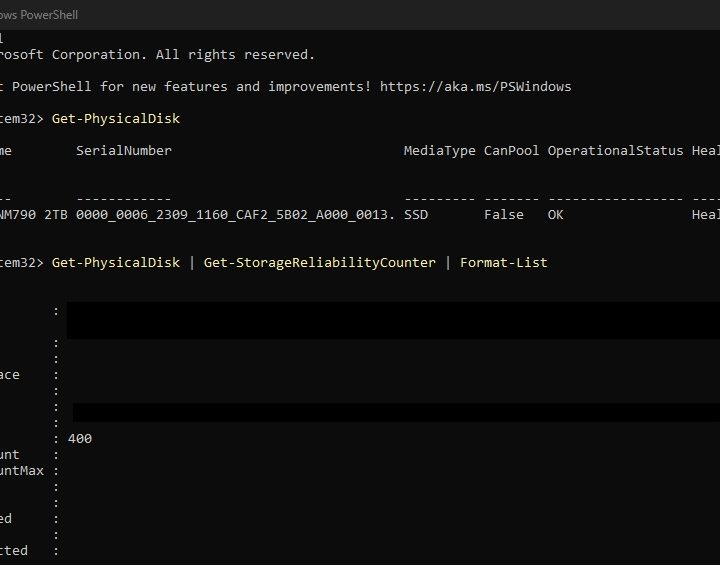720x565 pixels.
Task: Click the 'Corporation. All rights reserved.' line
Action: pyautogui.click(x=183, y=55)
